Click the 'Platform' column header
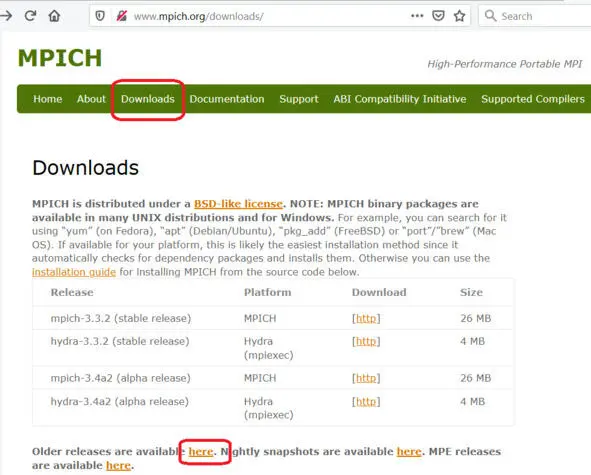The image size is (591, 475). click(268, 293)
